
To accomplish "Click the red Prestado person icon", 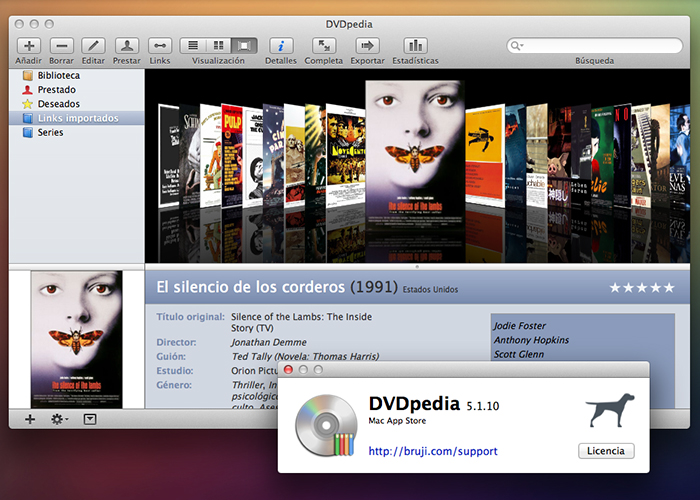I will click(x=28, y=90).
